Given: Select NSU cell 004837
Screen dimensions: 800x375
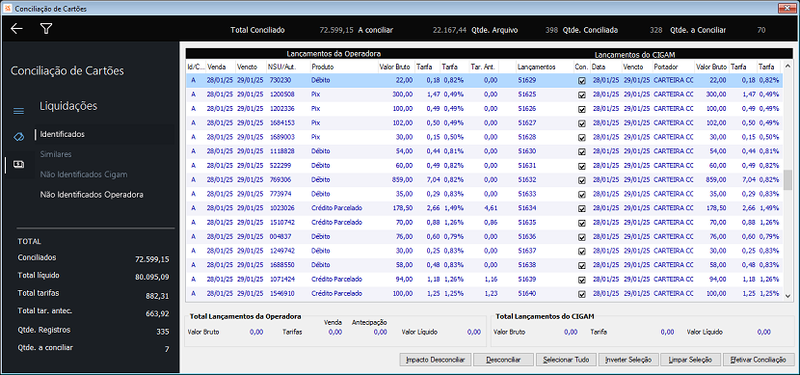Looking at the screenshot, I should pos(281,237).
